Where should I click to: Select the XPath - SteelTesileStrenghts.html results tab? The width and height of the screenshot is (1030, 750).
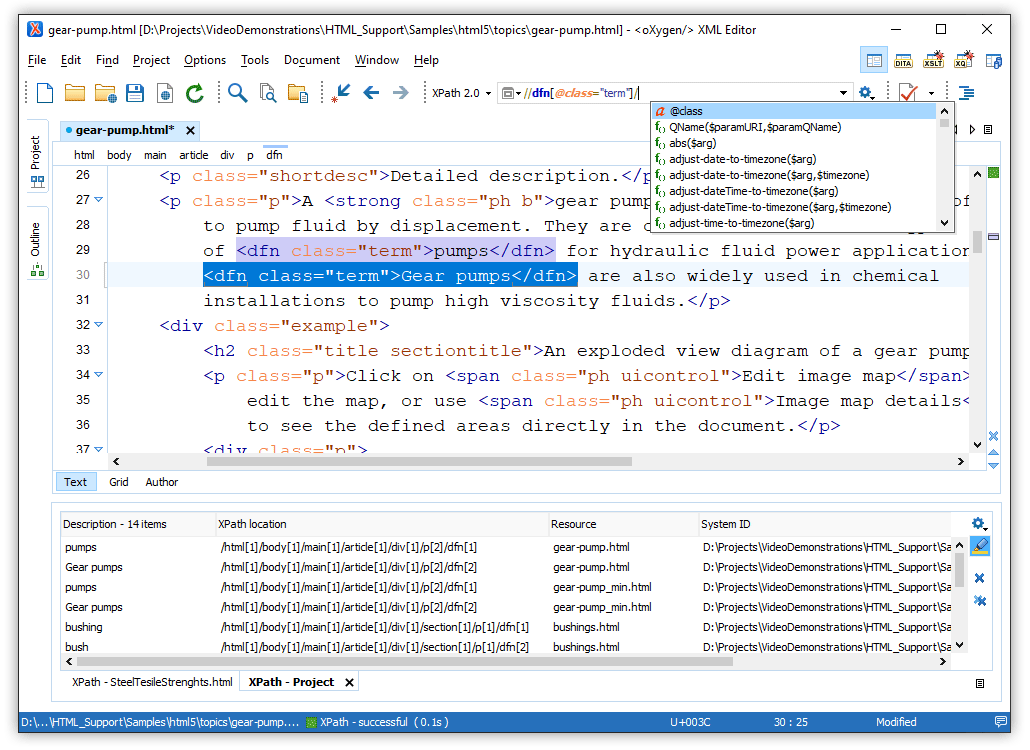[x=152, y=682]
